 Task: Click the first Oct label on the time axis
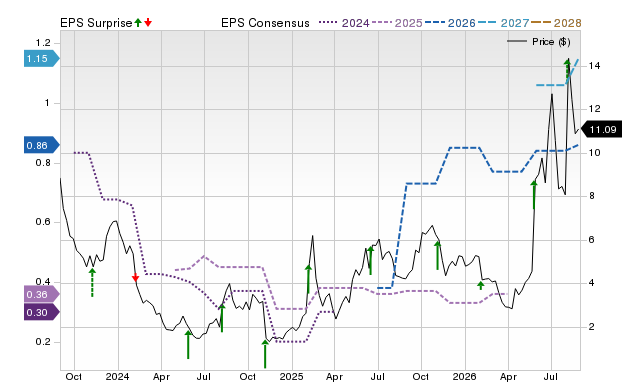74,376
